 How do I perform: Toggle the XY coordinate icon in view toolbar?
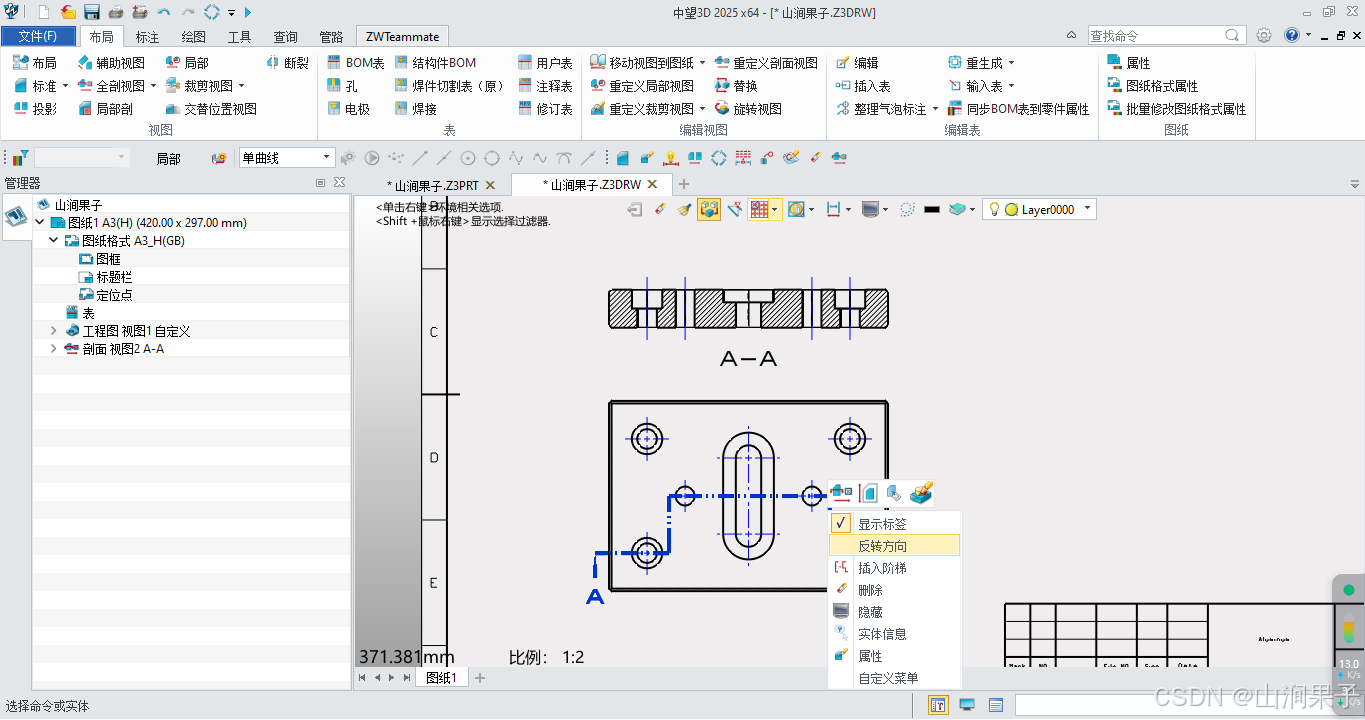(x=735, y=210)
